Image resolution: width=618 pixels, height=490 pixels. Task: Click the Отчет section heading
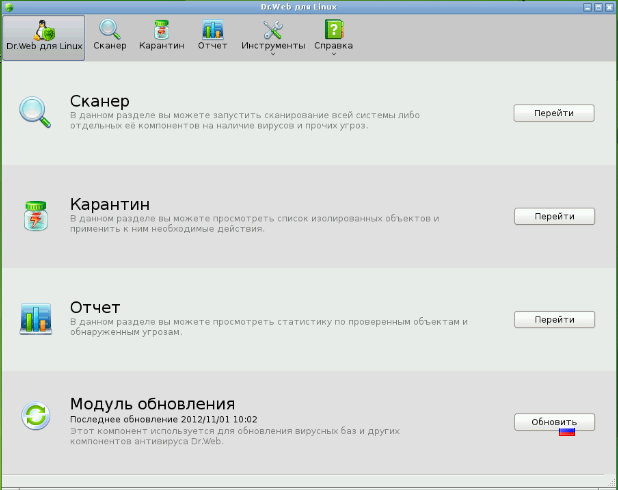(x=95, y=307)
